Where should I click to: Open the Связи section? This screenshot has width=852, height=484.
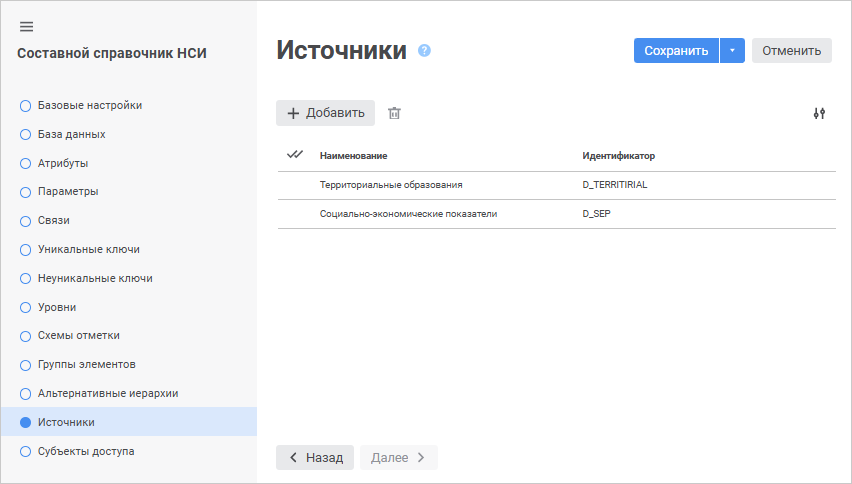(53, 220)
